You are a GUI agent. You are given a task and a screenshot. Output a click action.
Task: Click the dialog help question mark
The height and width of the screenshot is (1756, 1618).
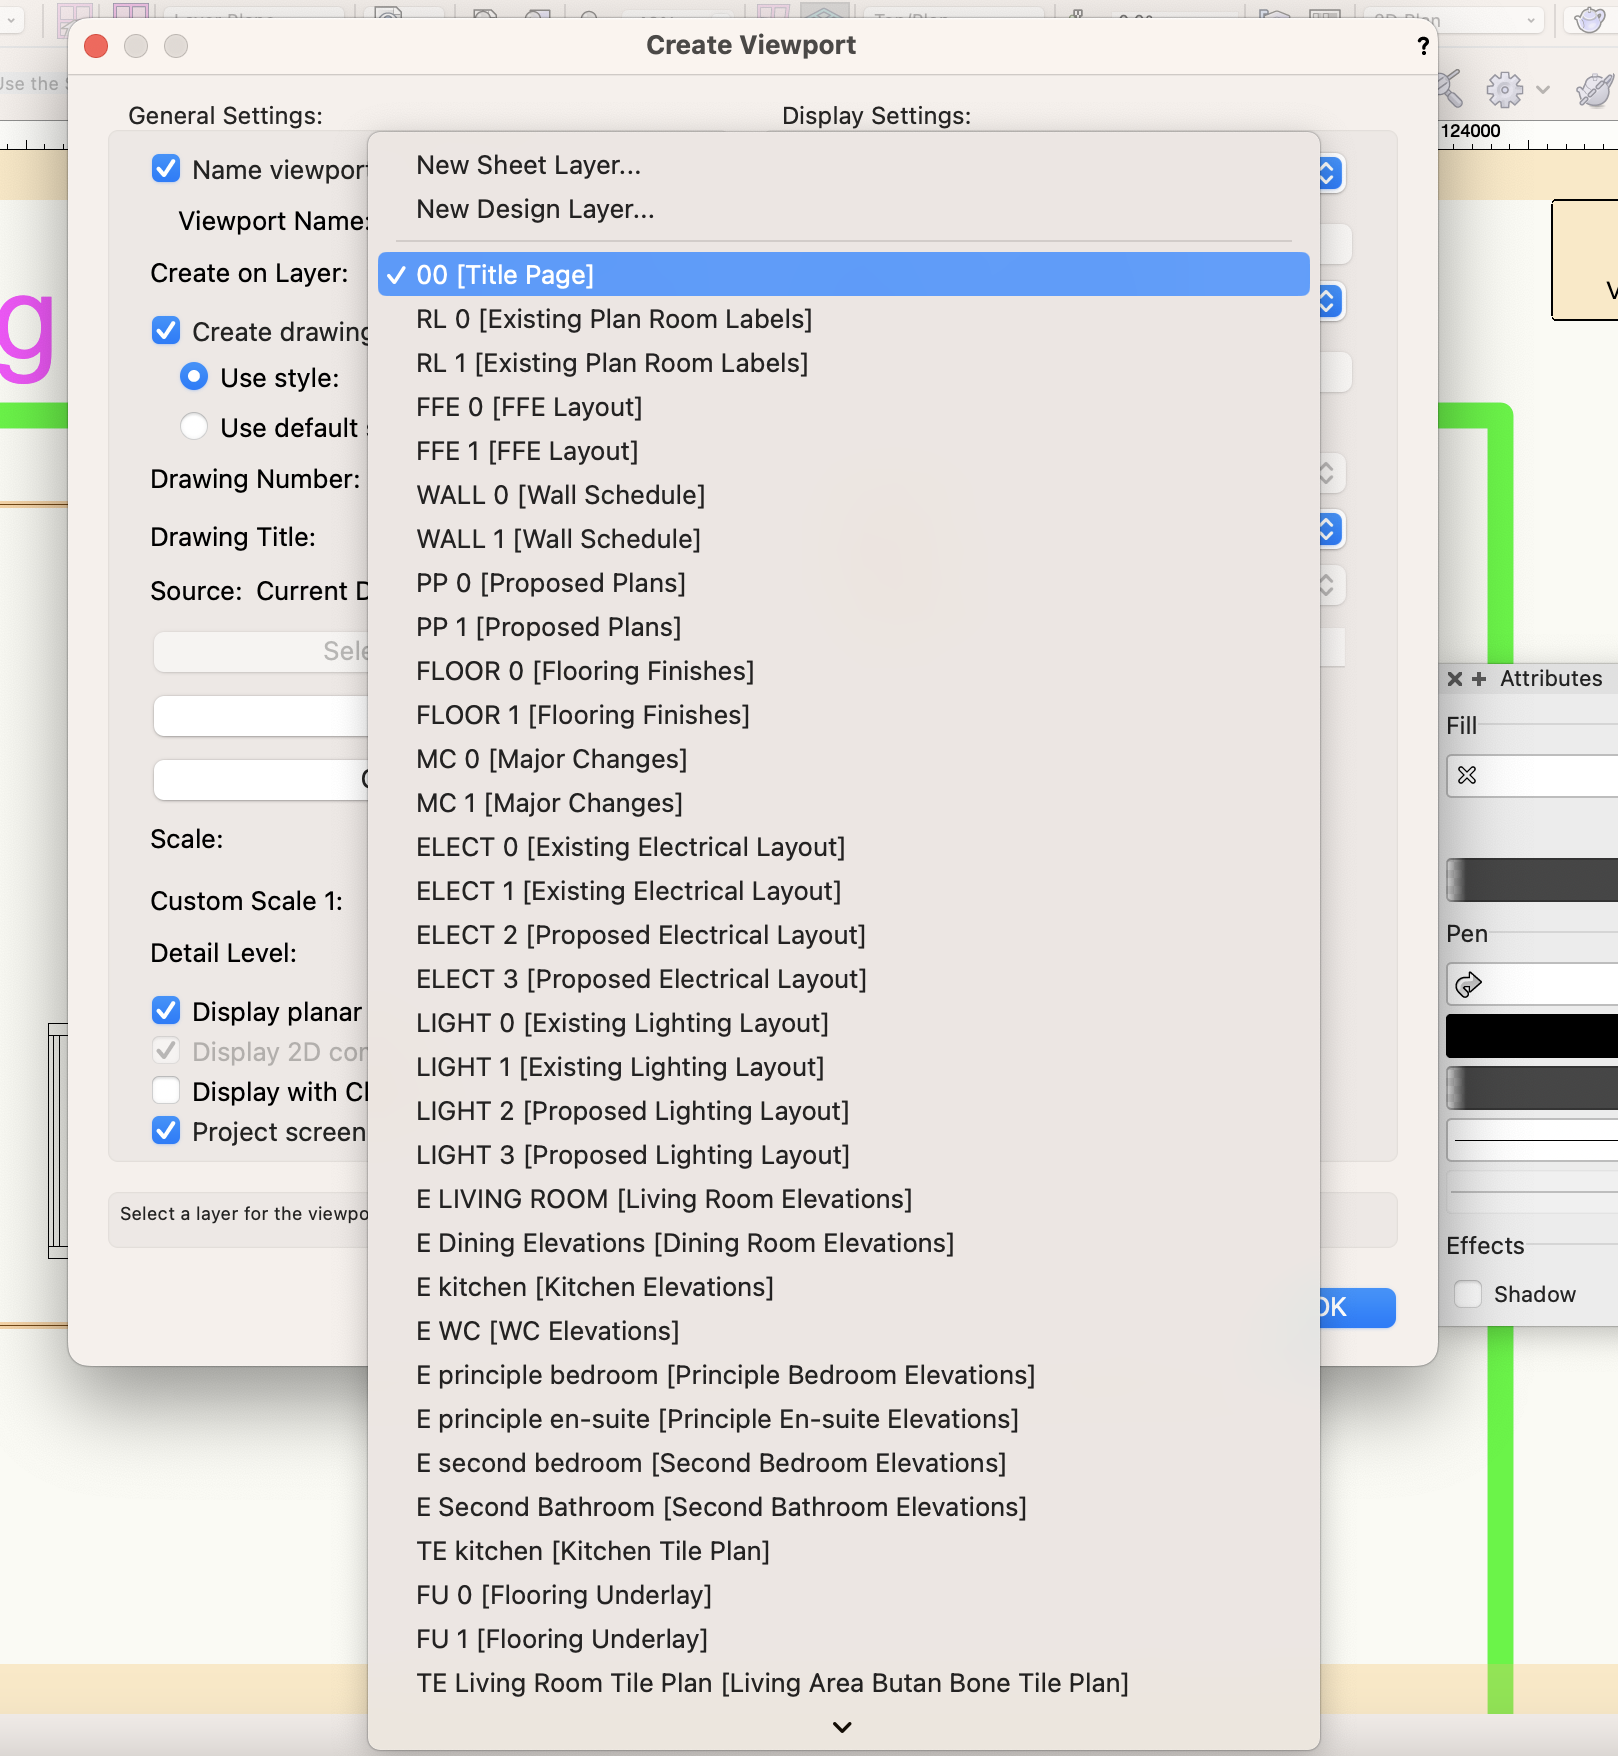tap(1422, 46)
